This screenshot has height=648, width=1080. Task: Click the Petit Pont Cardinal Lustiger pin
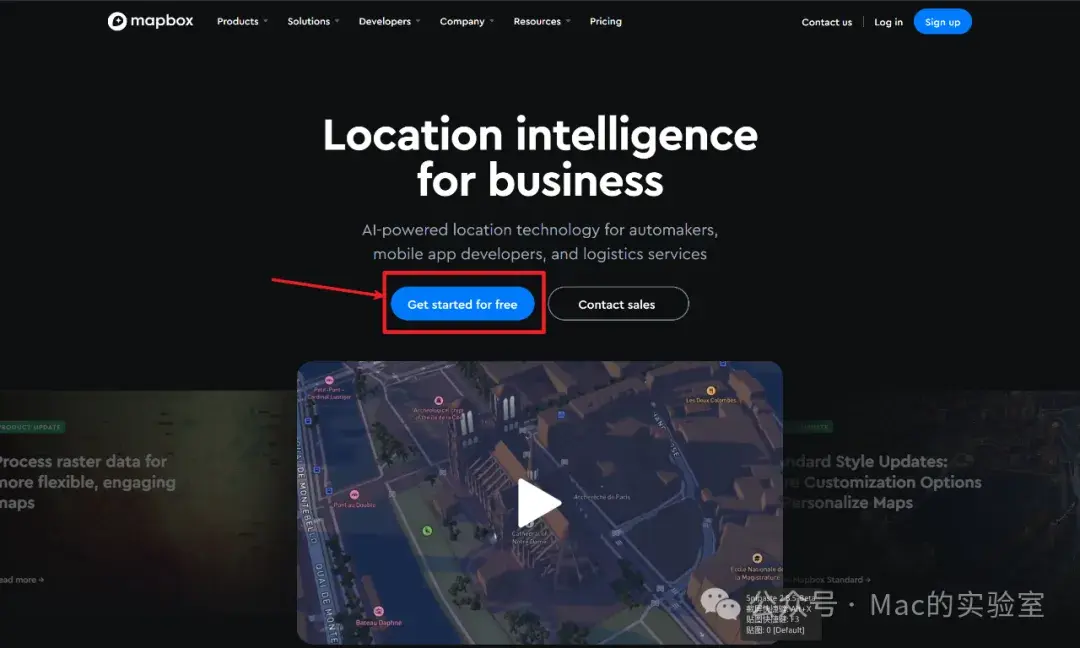click(330, 380)
